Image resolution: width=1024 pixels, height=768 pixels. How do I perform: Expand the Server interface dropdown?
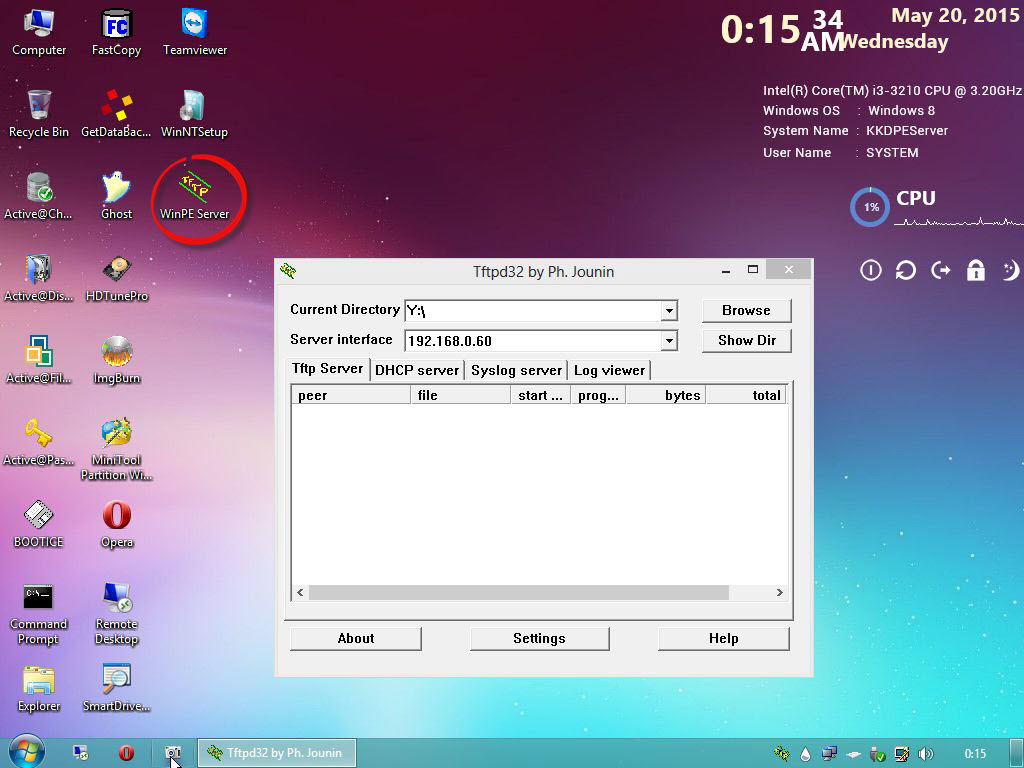point(669,340)
